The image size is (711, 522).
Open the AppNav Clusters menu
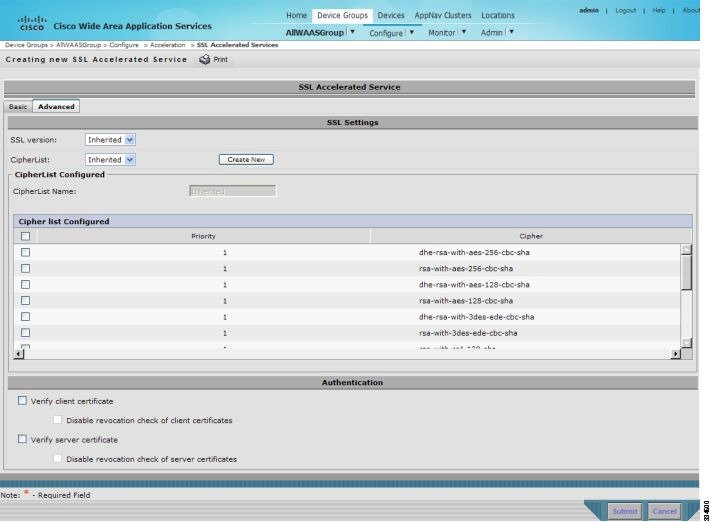pos(443,15)
